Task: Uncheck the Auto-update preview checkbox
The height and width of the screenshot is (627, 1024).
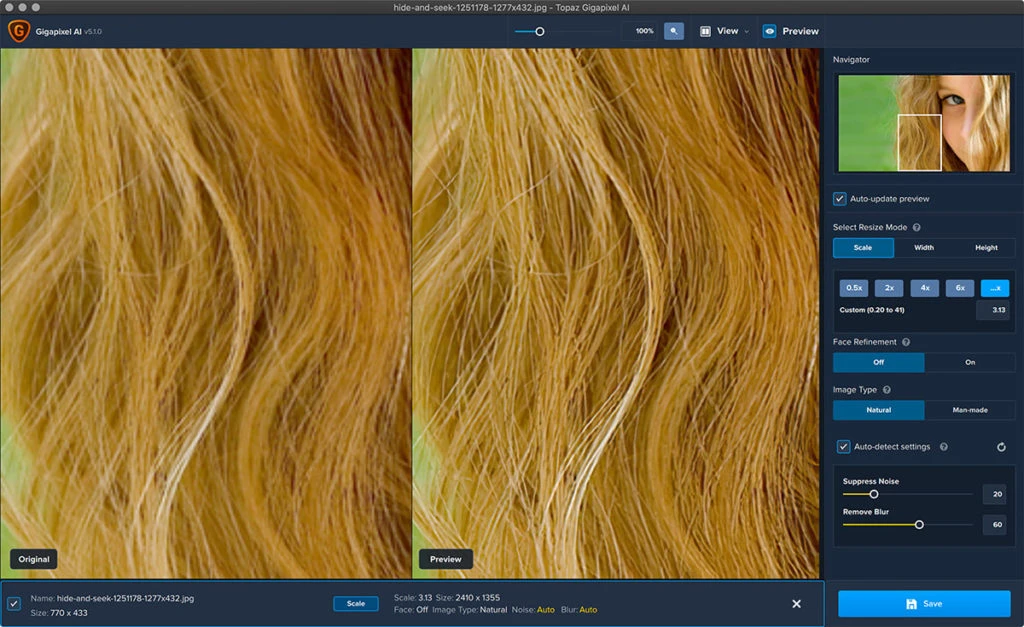Action: tap(840, 199)
